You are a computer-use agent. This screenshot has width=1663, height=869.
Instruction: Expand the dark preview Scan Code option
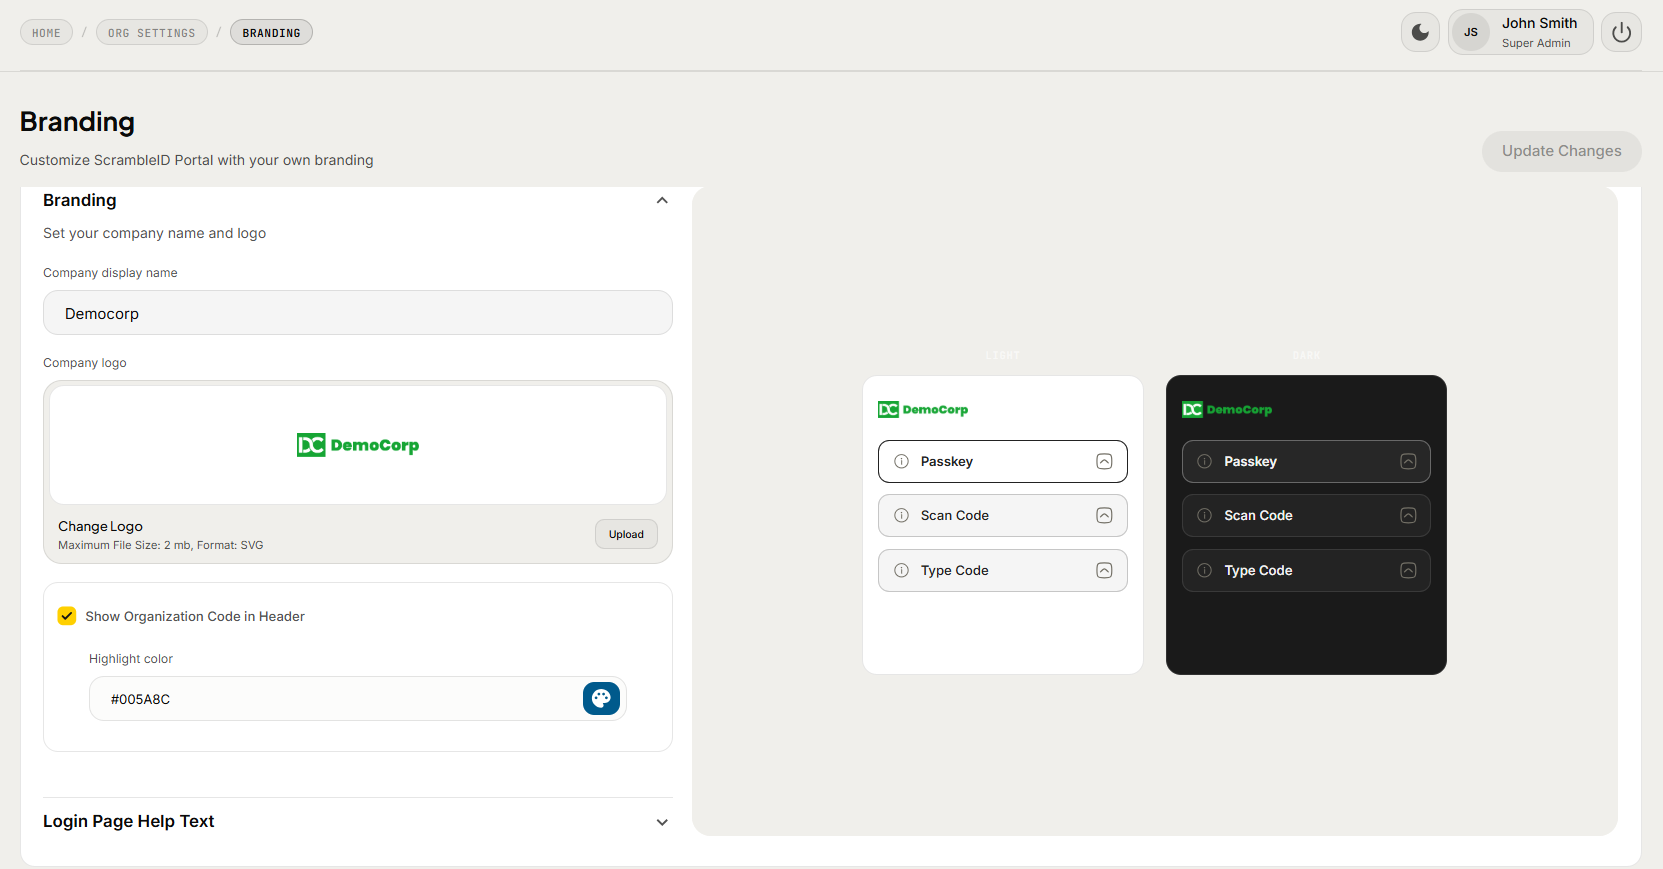[x=1408, y=515]
